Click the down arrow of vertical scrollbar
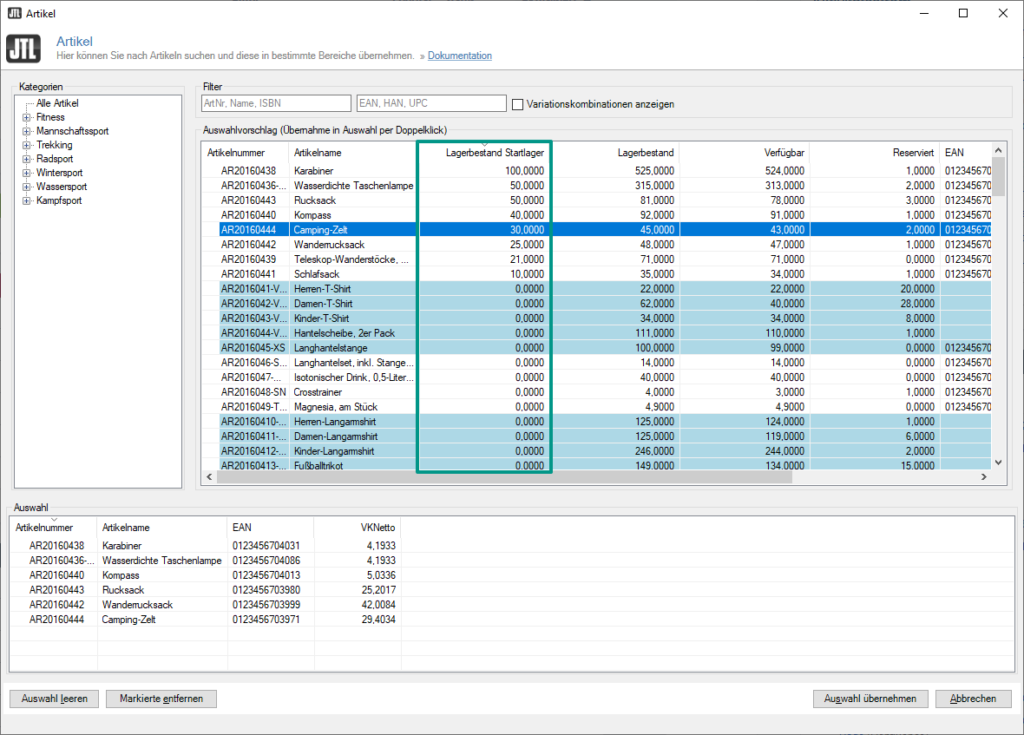The height and width of the screenshot is (735, 1024). click(x=996, y=462)
